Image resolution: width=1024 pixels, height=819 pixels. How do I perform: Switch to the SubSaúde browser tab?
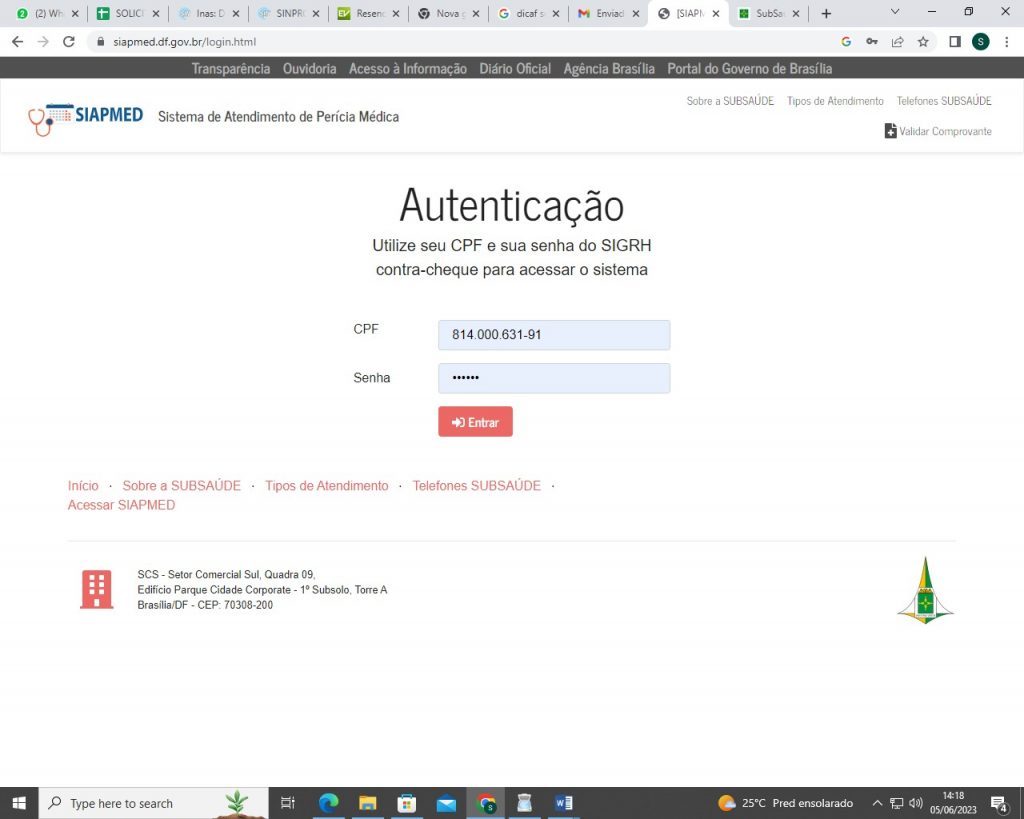(x=766, y=14)
